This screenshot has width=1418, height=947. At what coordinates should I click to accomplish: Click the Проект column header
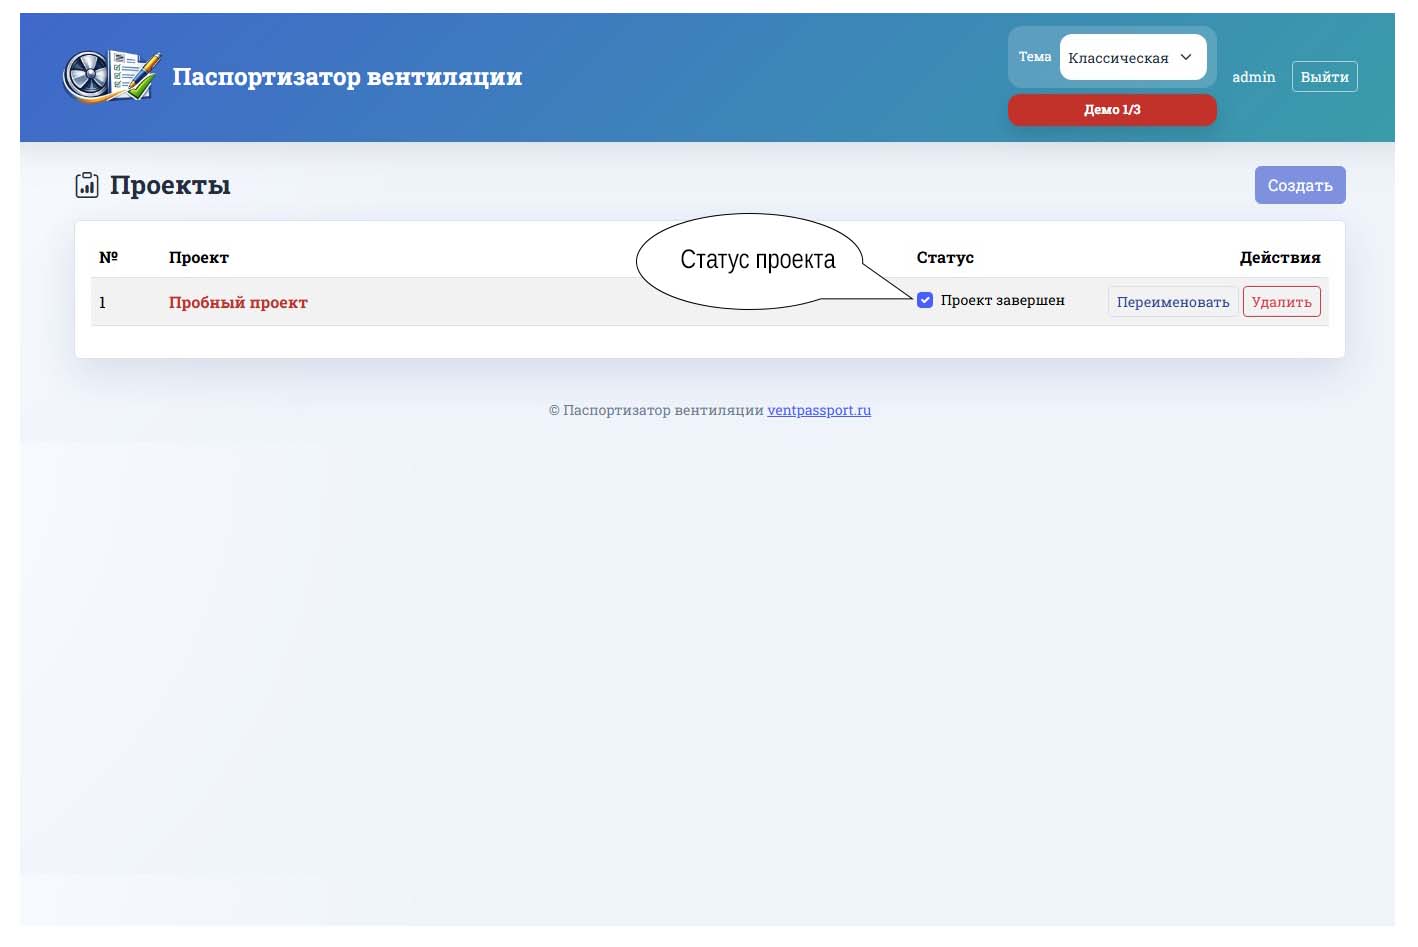[x=198, y=257]
